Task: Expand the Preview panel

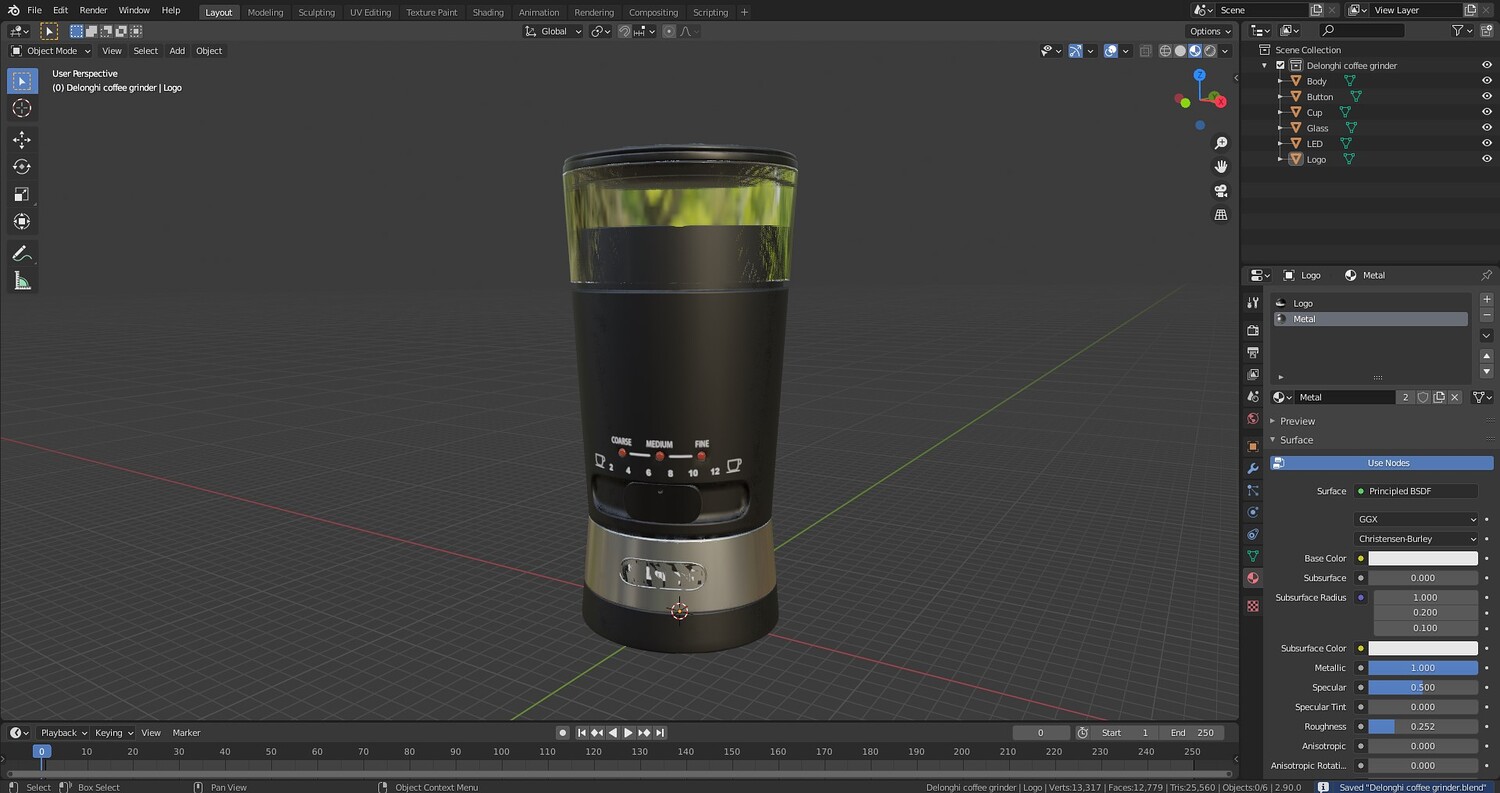Action: click(1297, 421)
